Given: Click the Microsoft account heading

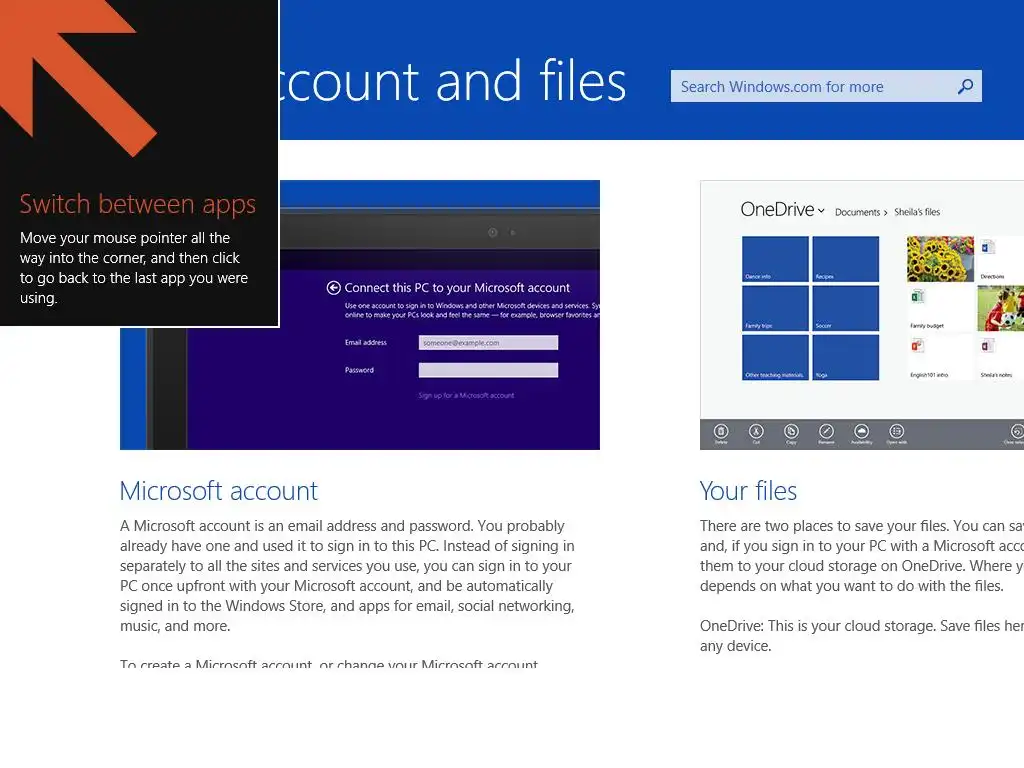Looking at the screenshot, I should 219,491.
